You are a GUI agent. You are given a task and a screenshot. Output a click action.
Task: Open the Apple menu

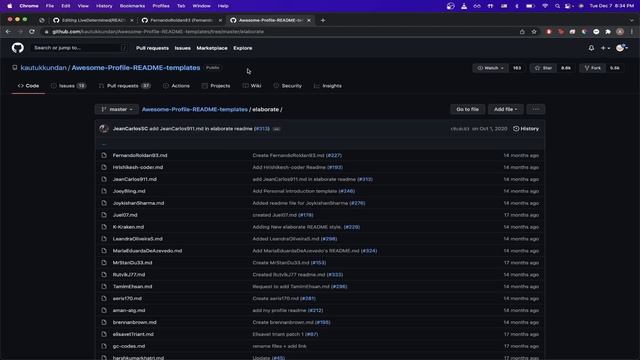pos(9,6)
